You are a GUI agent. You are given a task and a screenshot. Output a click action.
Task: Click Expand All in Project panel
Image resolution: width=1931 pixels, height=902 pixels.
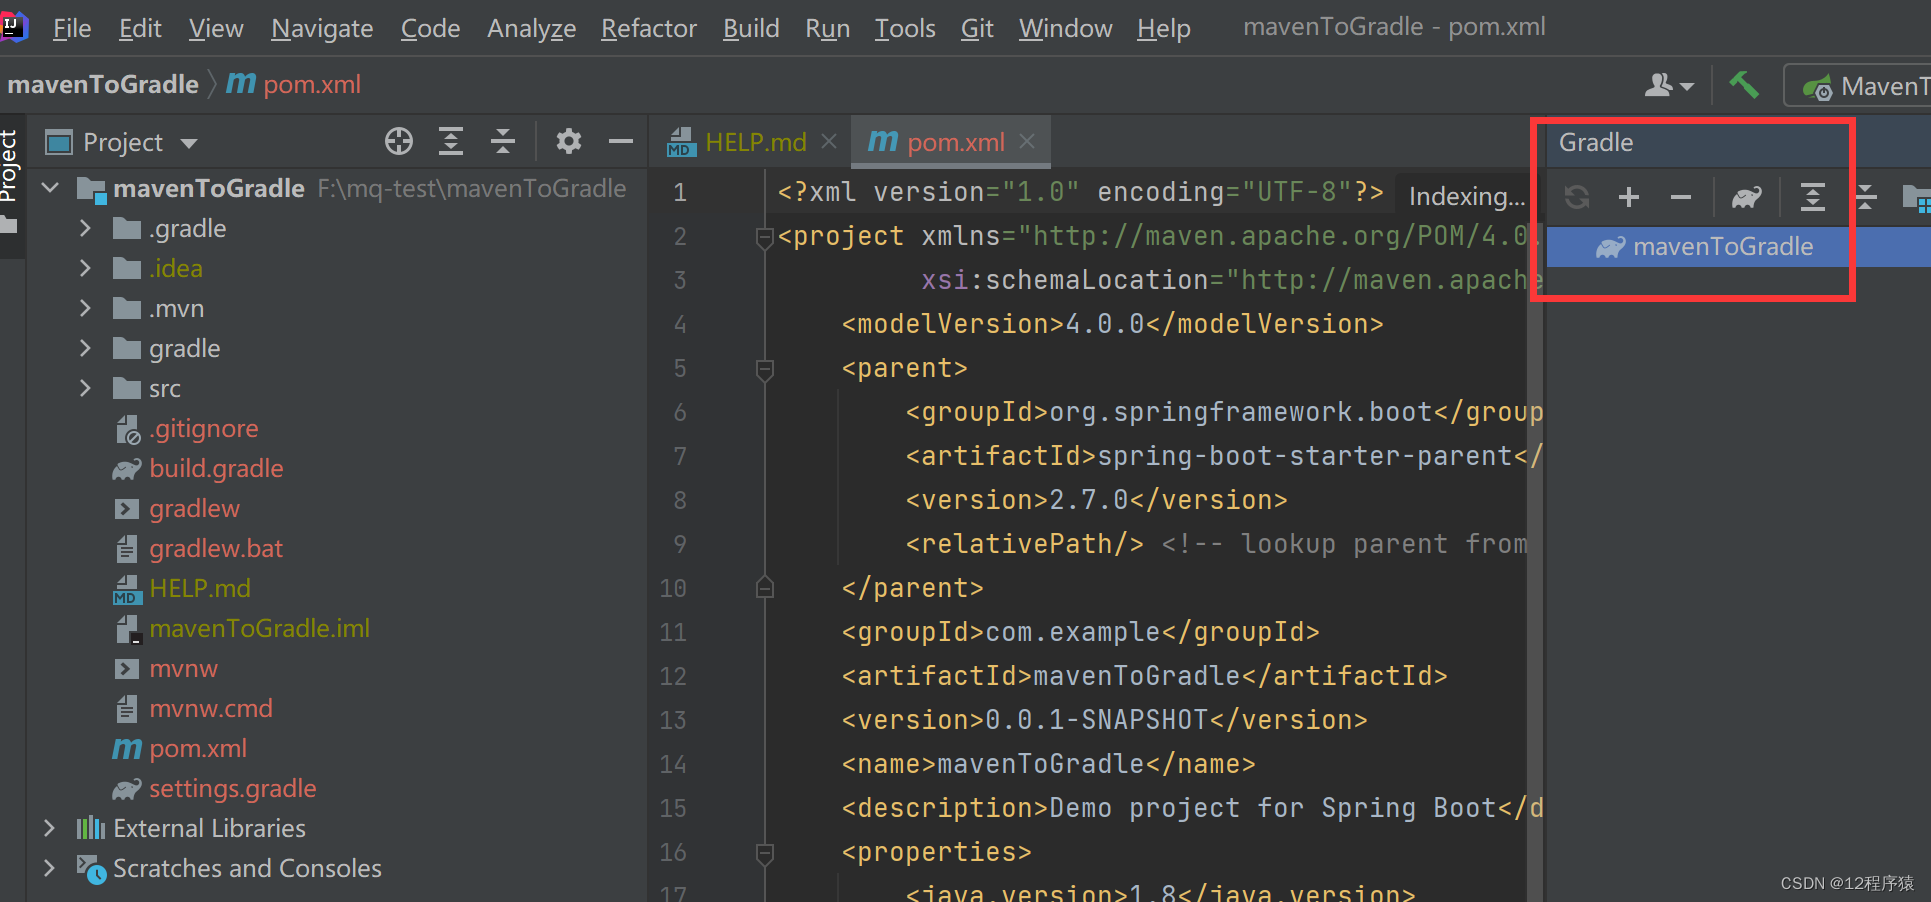pos(451,142)
